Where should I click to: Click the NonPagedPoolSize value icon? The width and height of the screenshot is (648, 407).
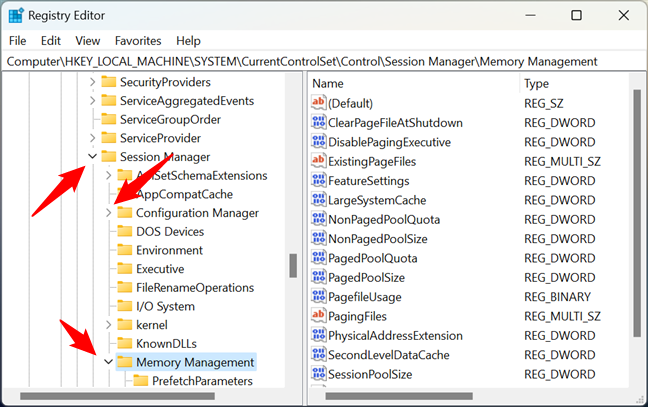tap(318, 239)
